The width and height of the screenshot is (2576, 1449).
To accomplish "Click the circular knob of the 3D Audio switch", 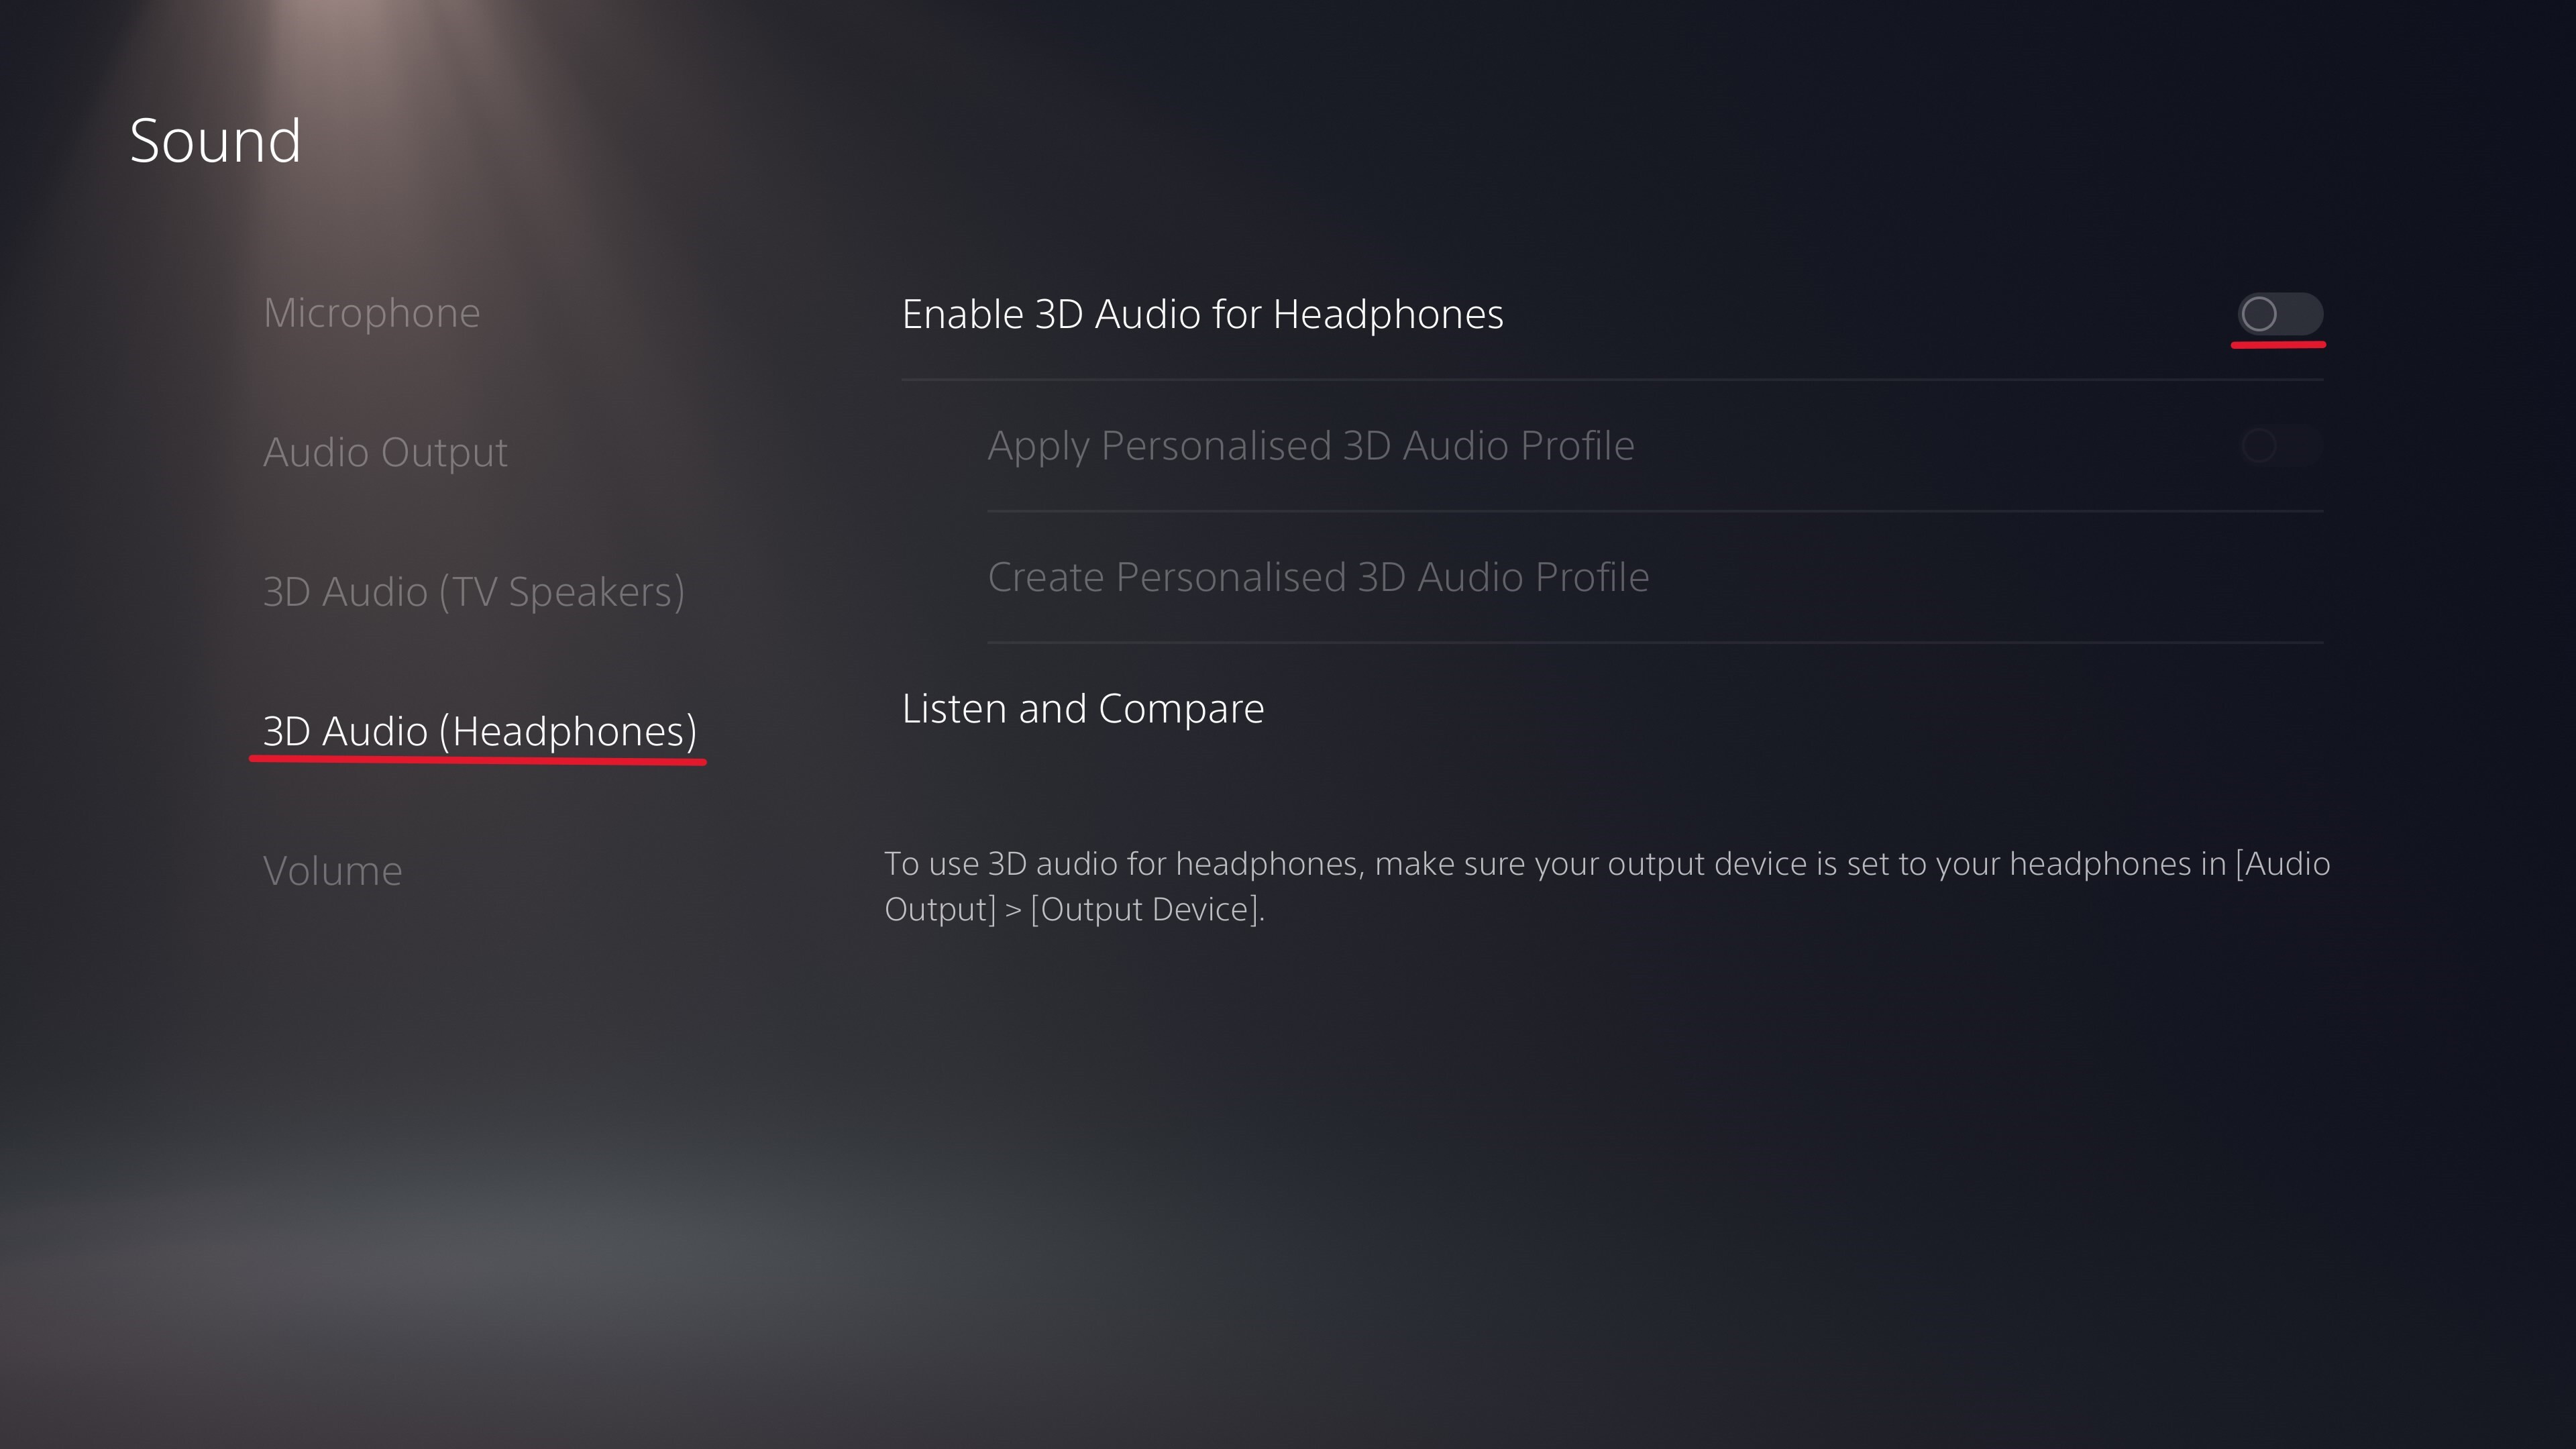I will [2259, 314].
